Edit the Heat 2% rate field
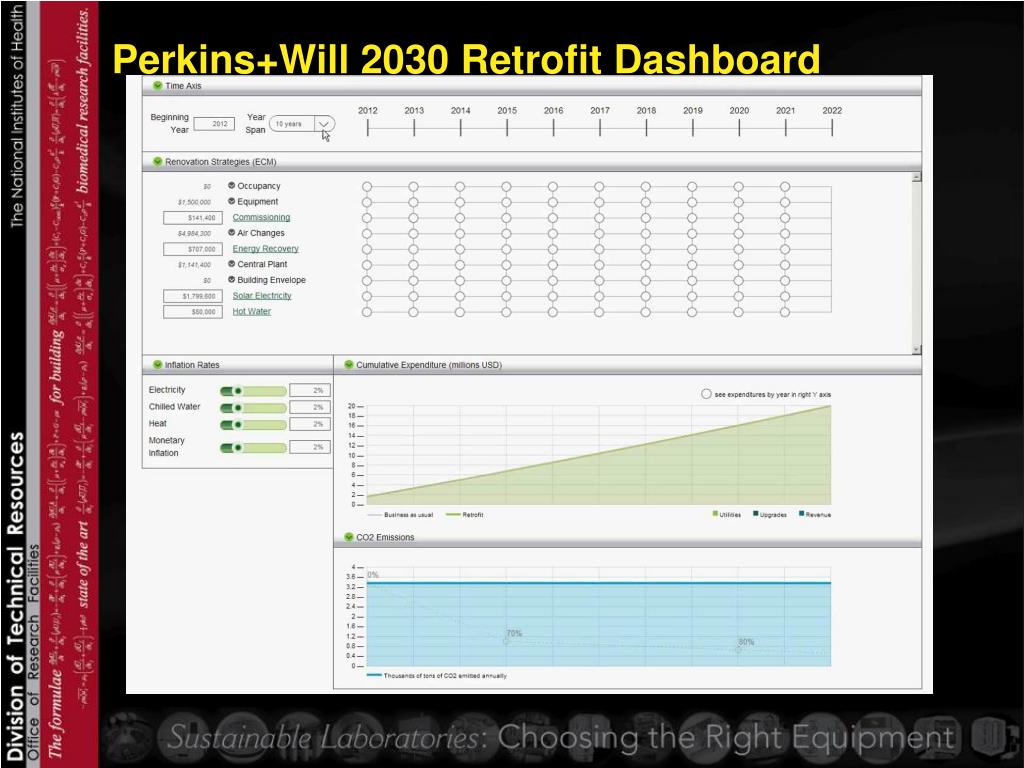Screen dimensions: 1024x768 310,424
